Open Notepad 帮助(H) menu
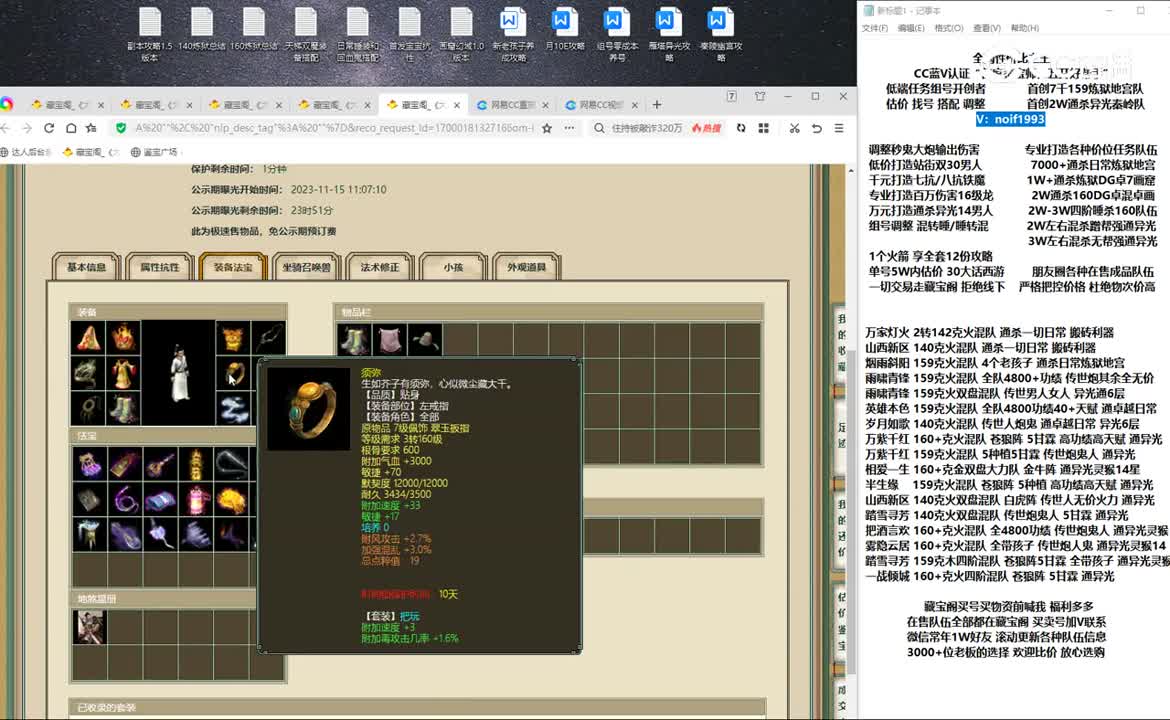 point(1024,28)
